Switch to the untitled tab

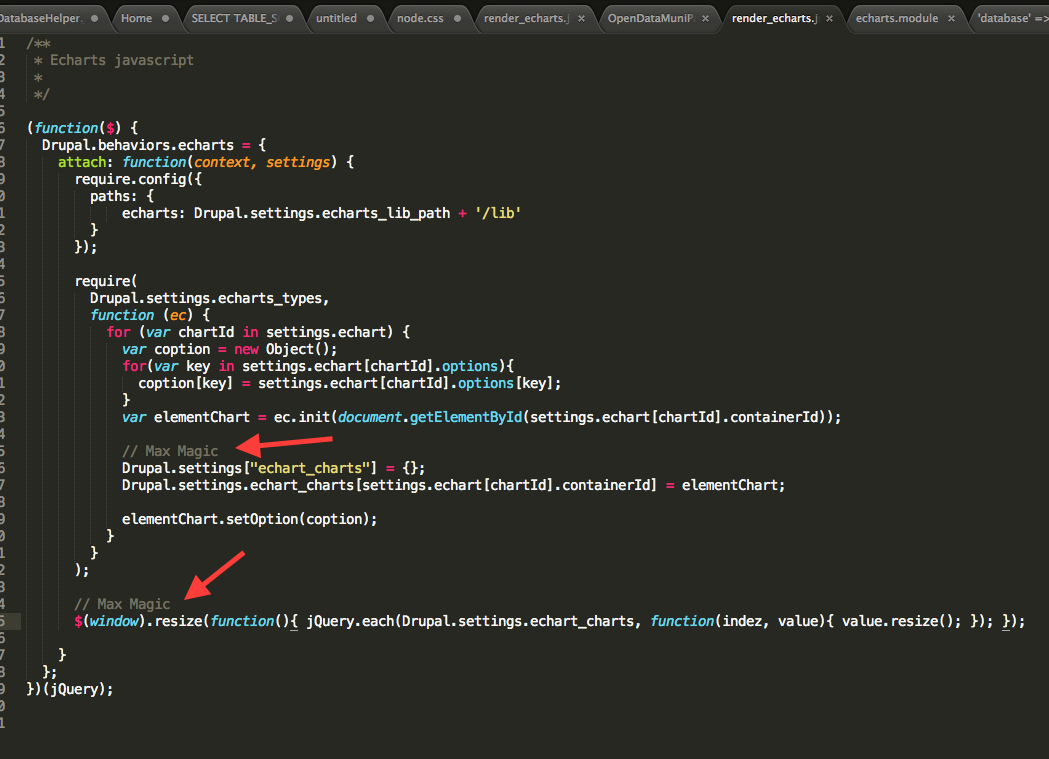point(336,18)
